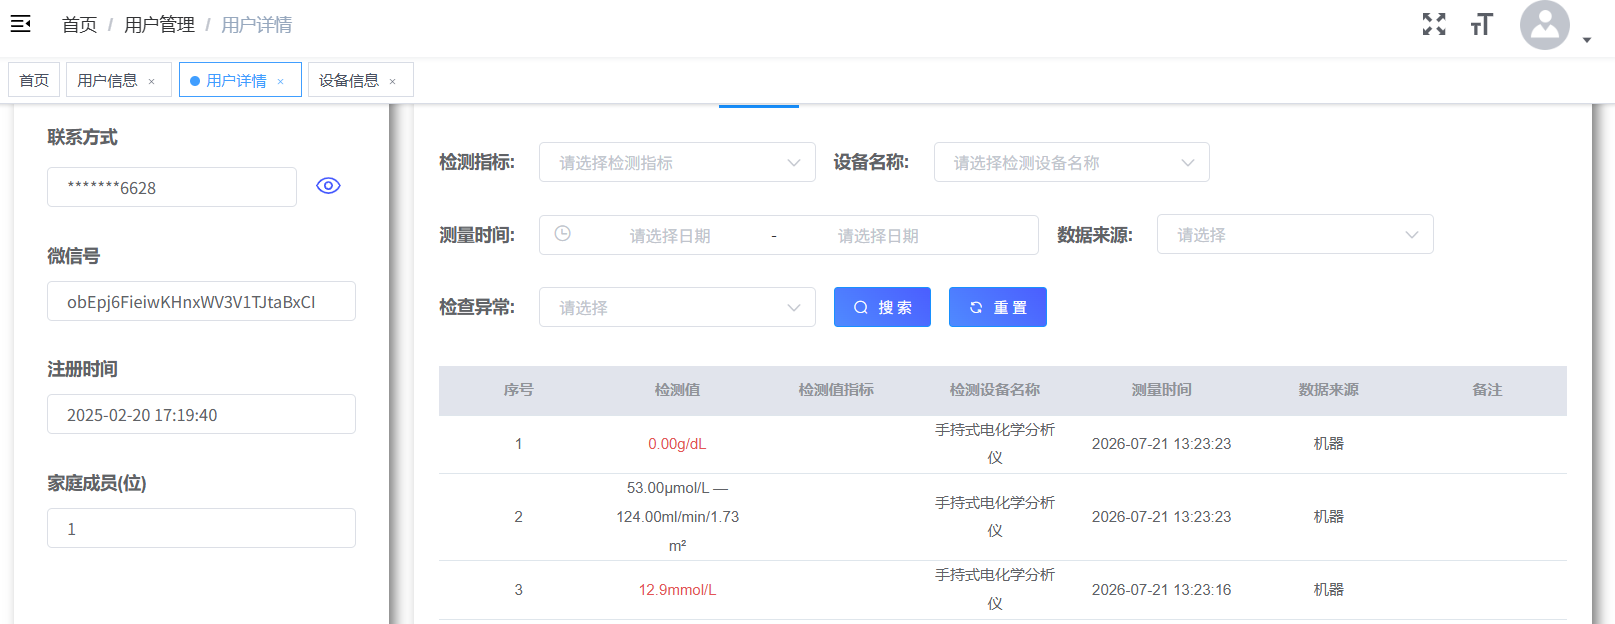
Task: Click the 备注 column header
Action: 1487,390
